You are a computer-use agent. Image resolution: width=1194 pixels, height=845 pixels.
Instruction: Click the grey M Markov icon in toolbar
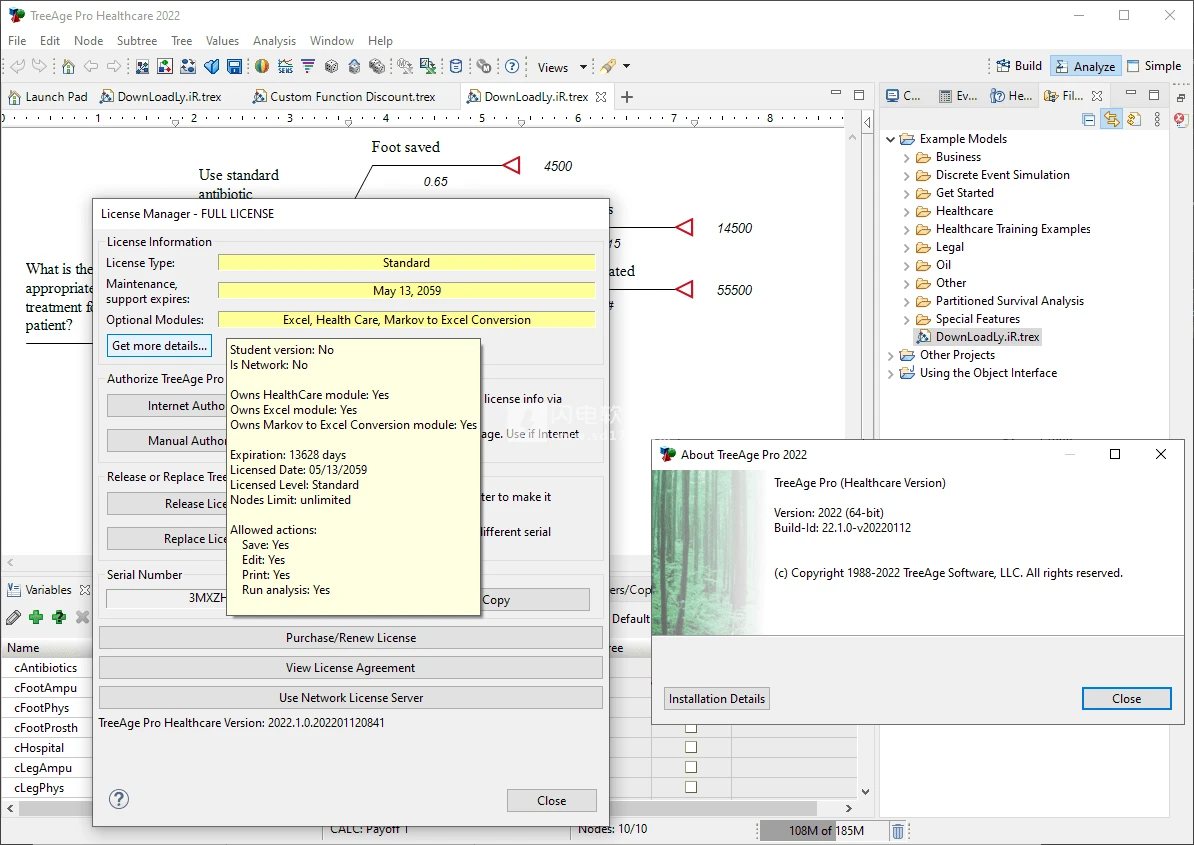coord(484,67)
